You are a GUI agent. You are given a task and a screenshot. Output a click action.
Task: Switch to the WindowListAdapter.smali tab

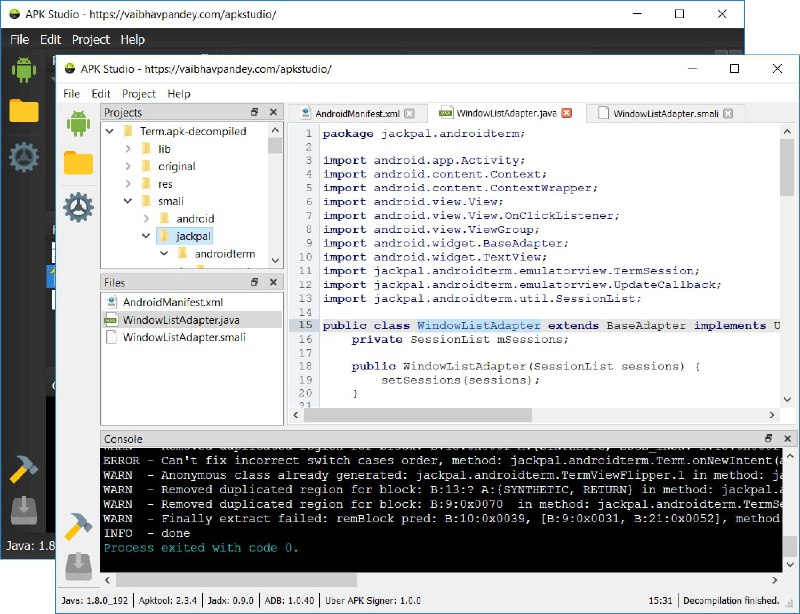(666, 113)
